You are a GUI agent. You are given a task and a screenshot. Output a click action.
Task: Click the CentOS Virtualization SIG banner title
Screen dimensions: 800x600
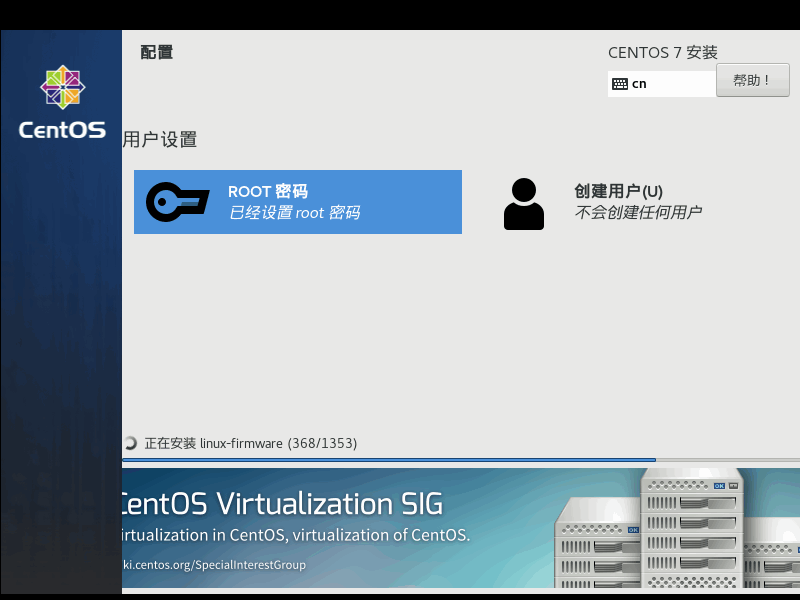[282, 504]
